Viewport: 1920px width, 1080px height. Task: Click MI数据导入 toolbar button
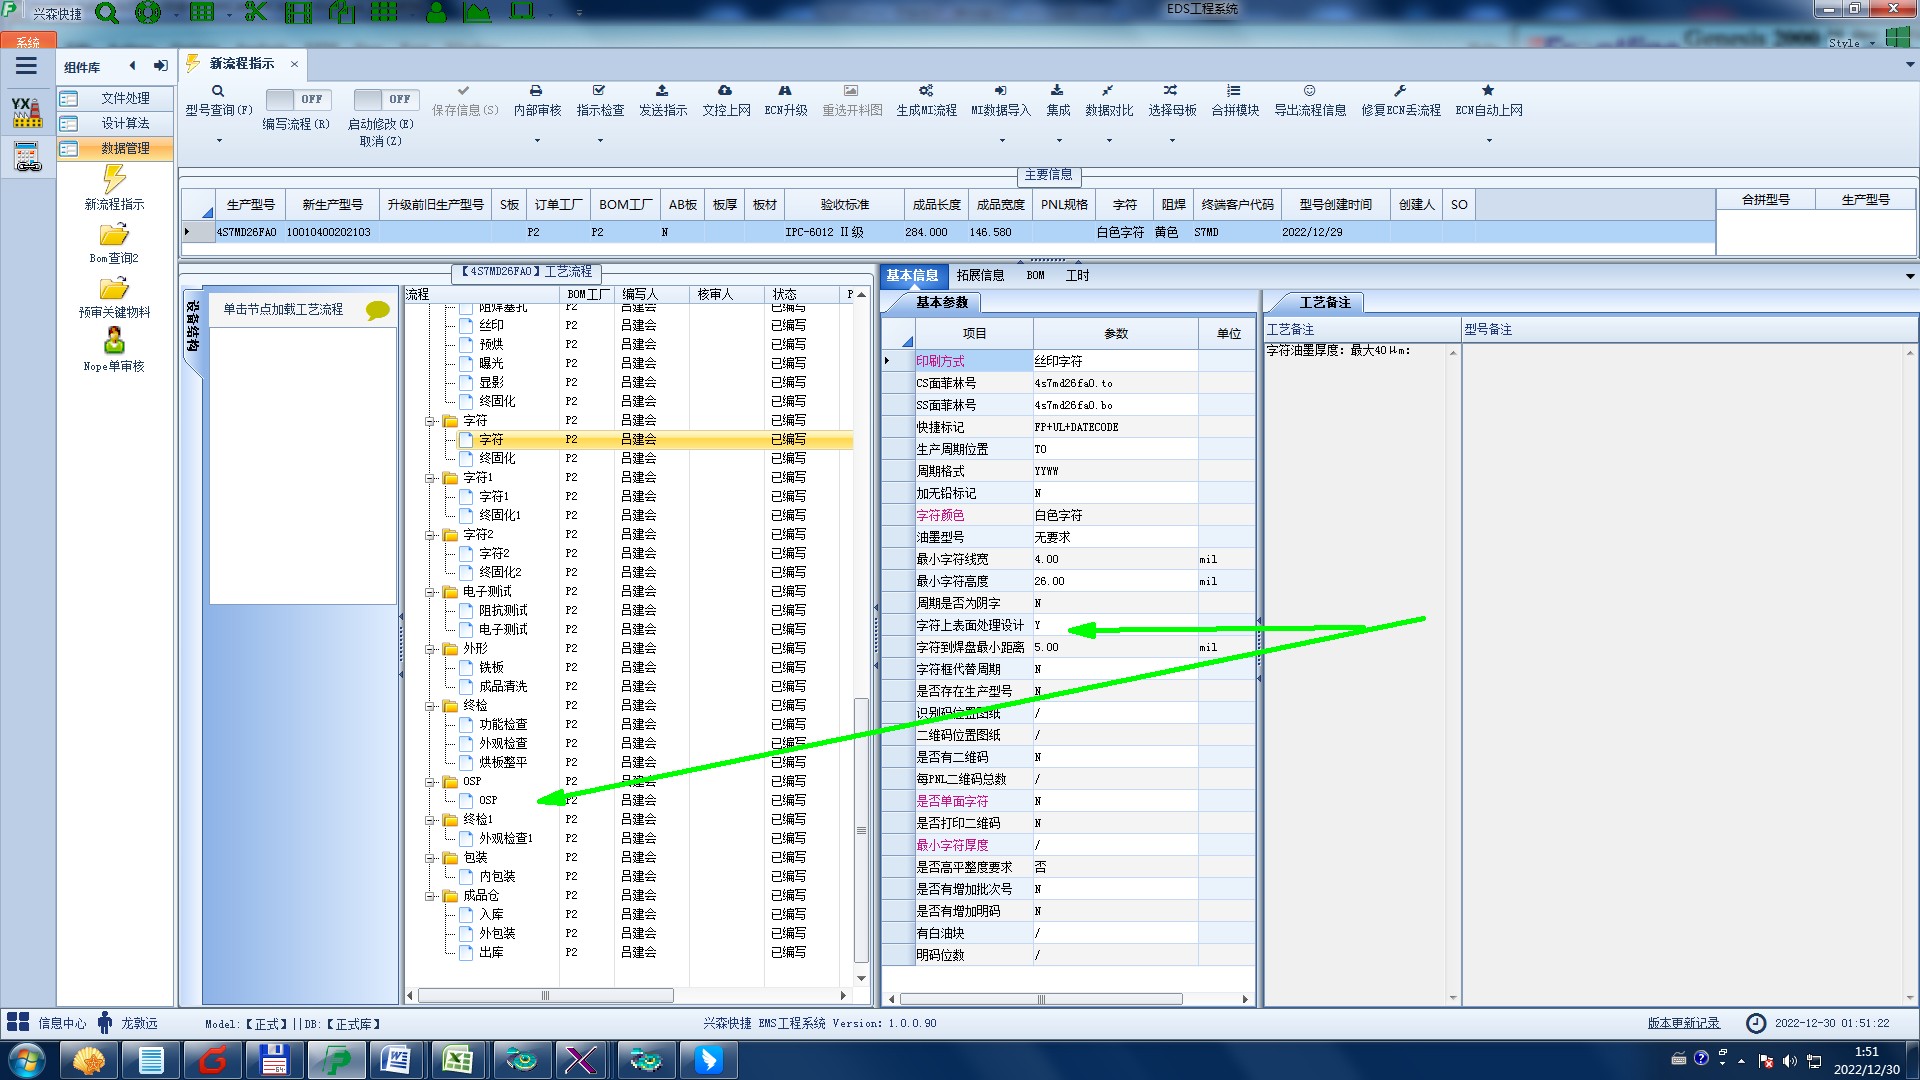click(x=1000, y=100)
